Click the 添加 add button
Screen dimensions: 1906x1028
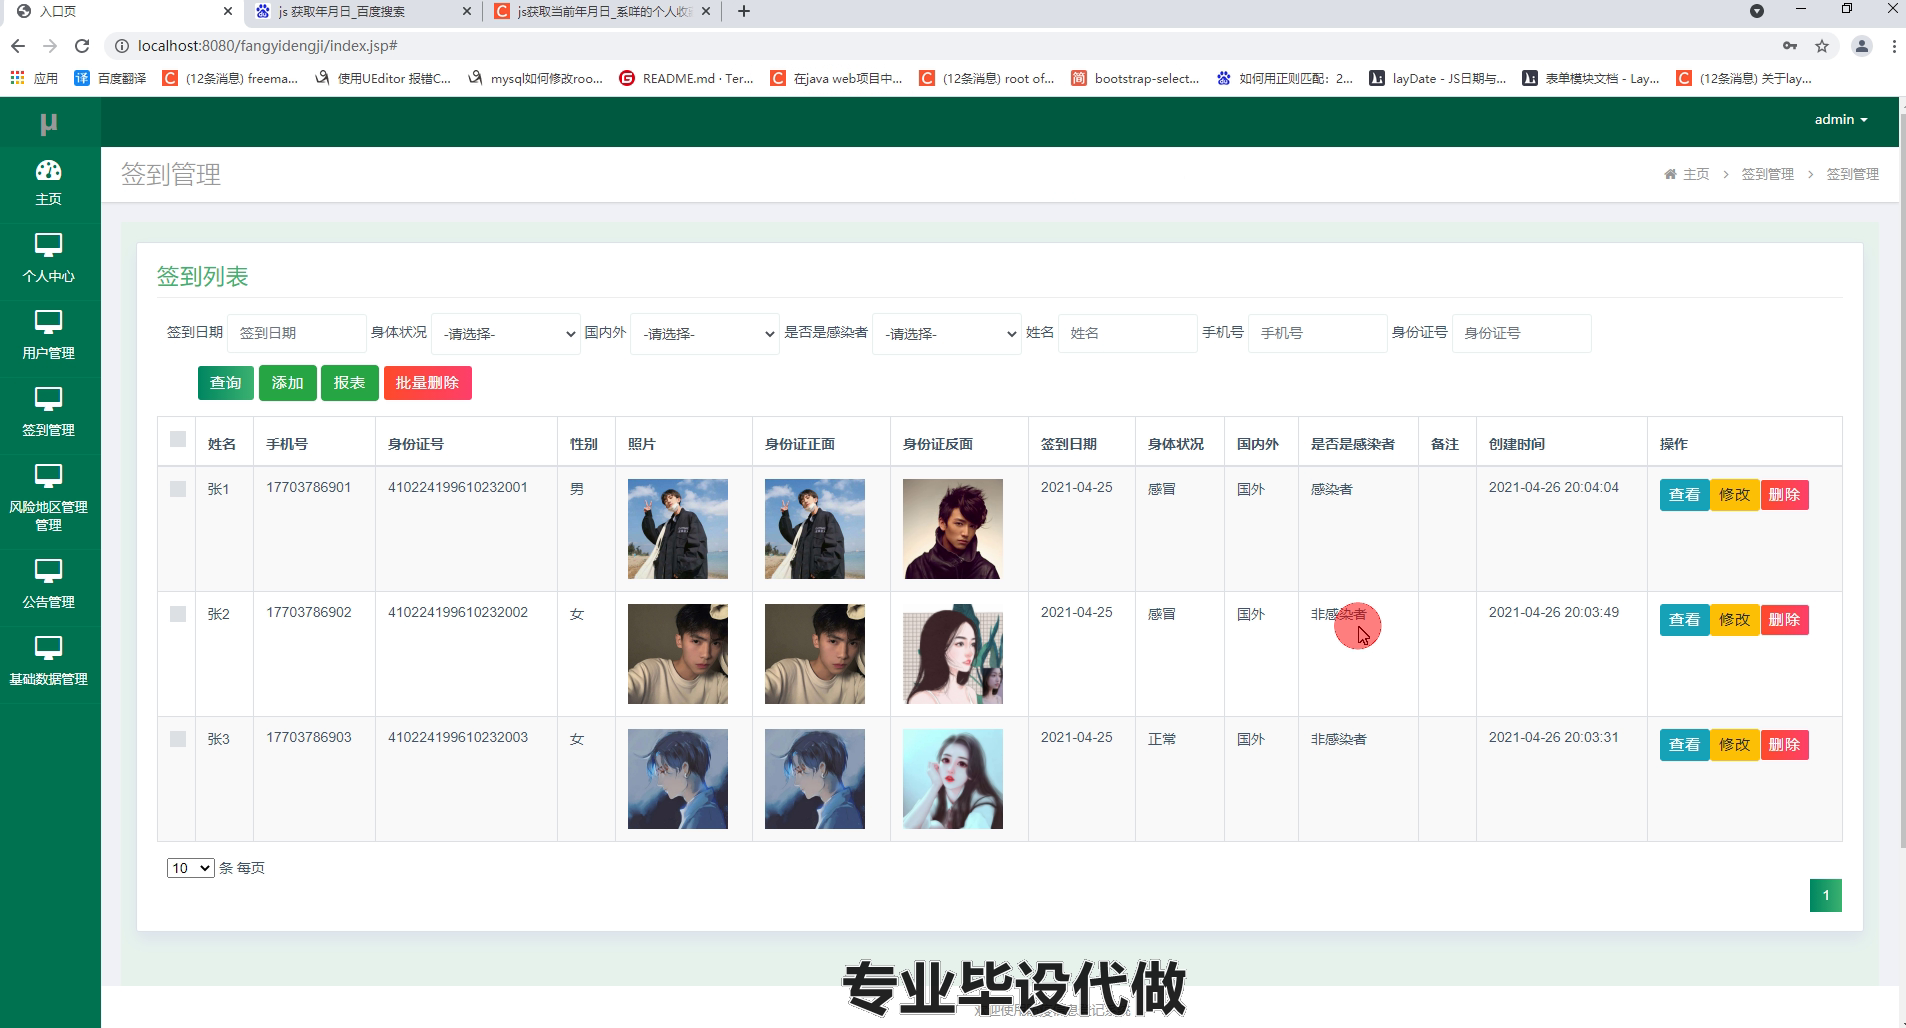point(287,383)
